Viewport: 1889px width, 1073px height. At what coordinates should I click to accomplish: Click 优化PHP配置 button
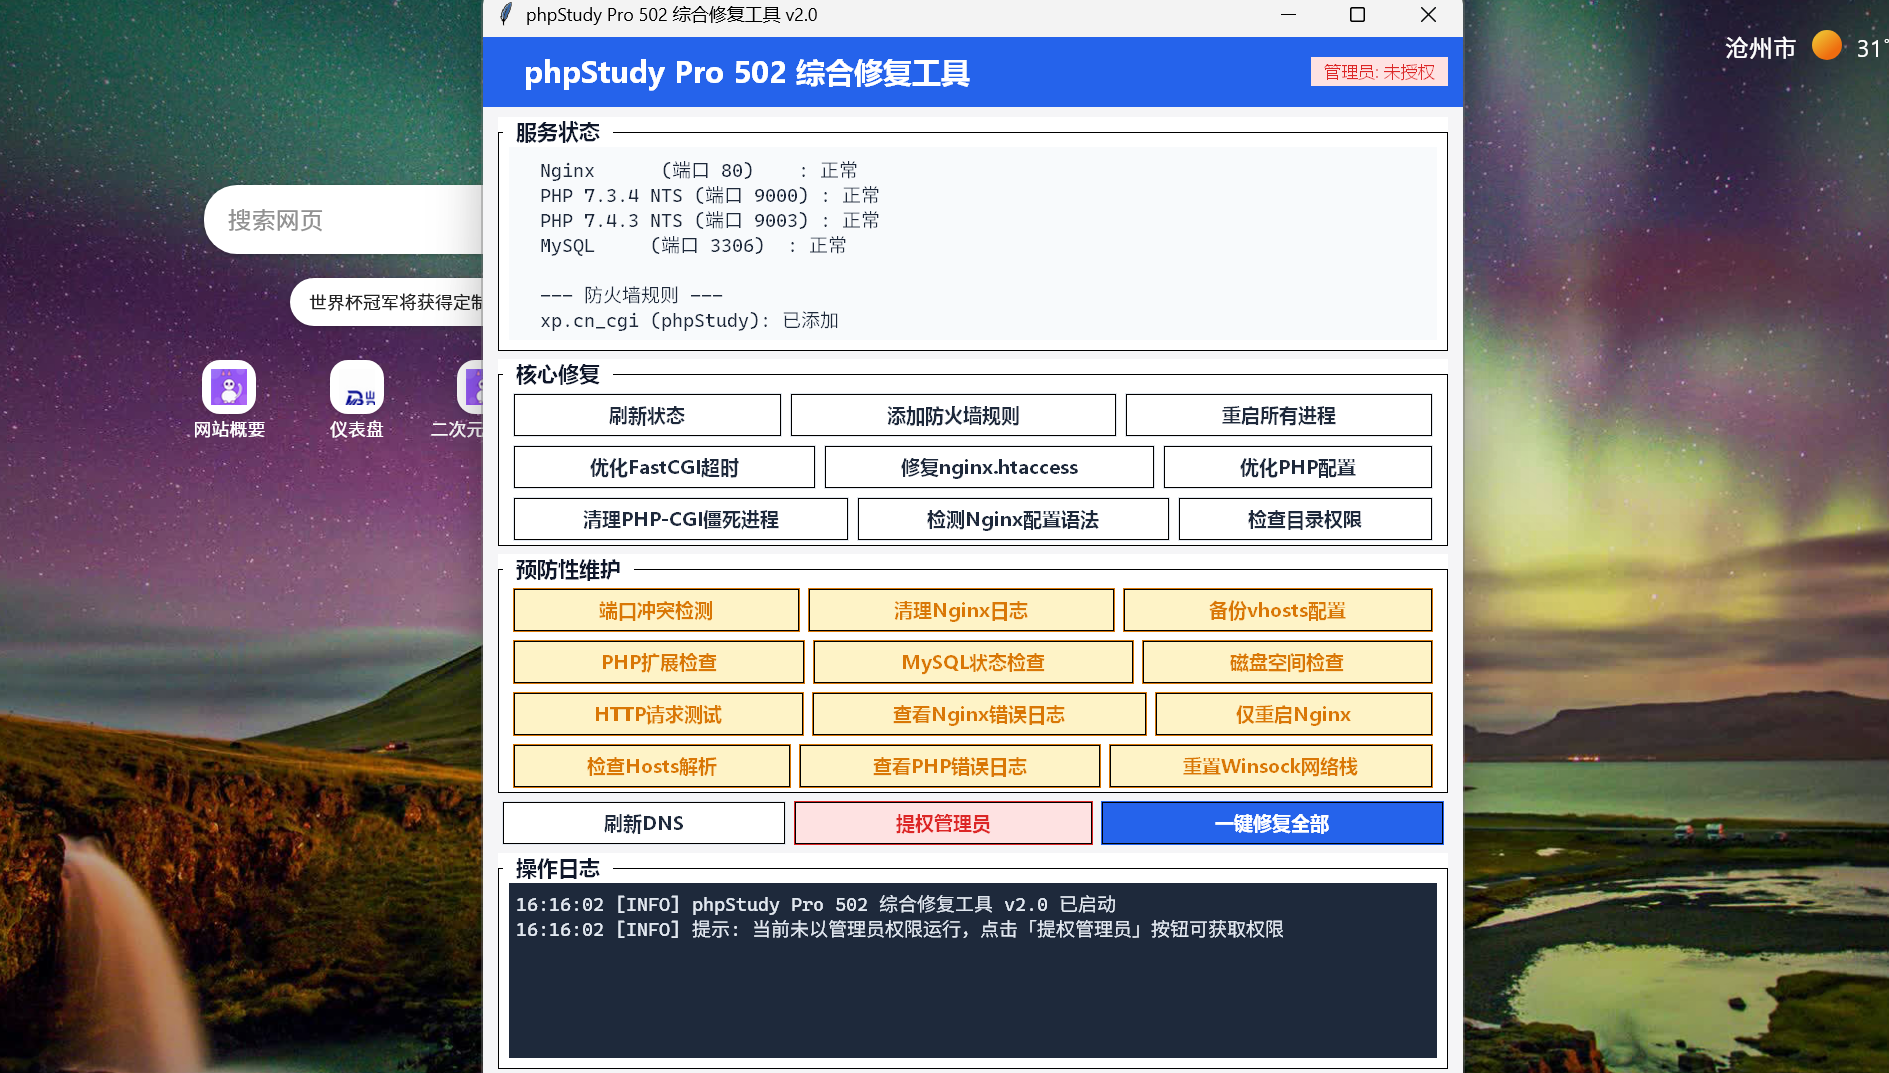(1298, 467)
